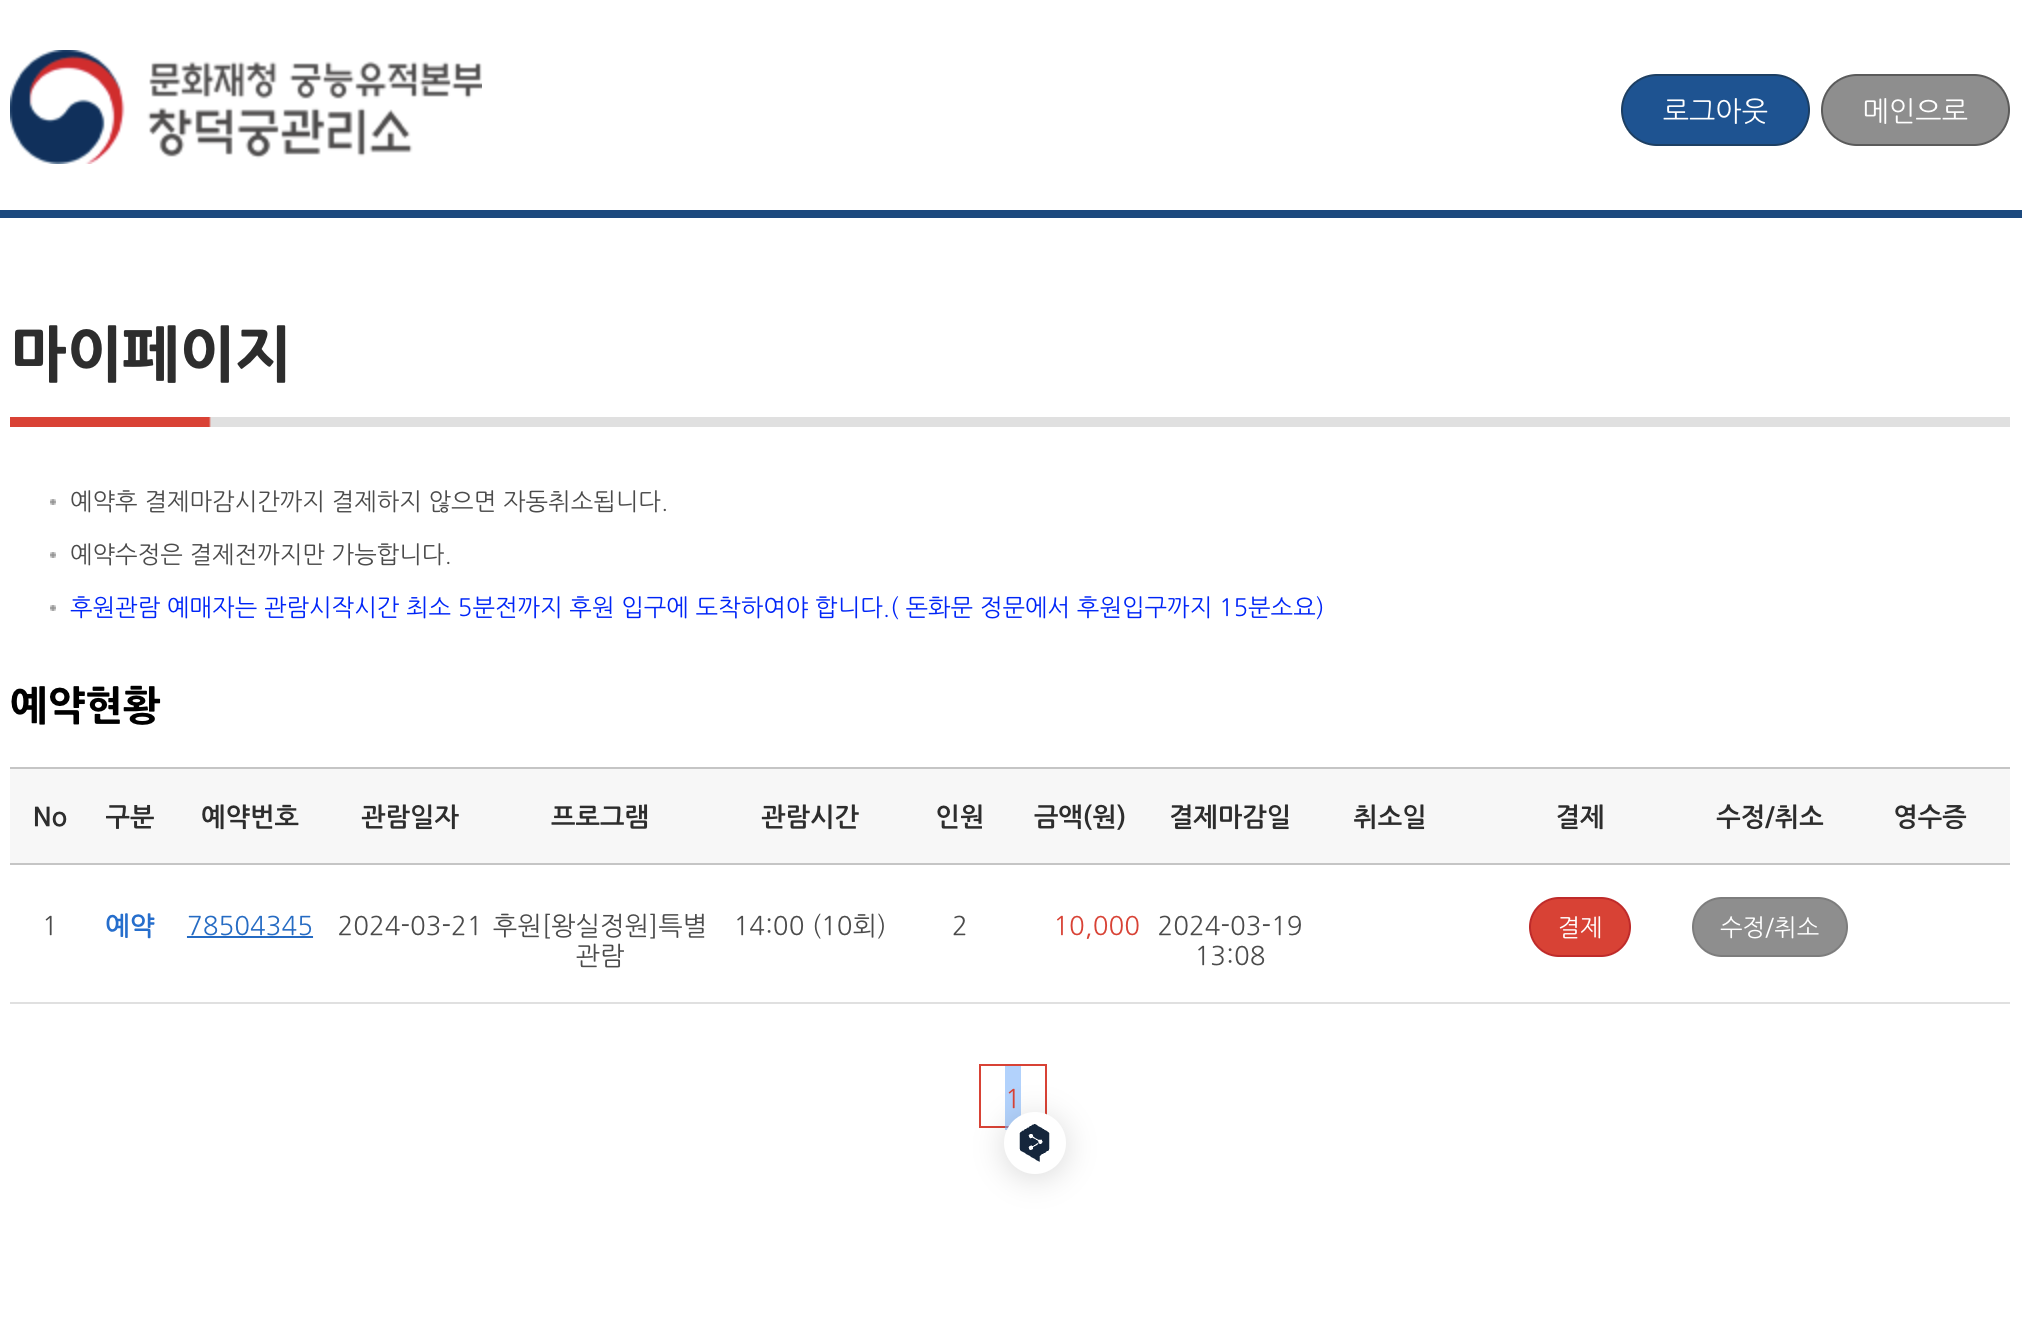Click the 영수증 column header

(1930, 817)
